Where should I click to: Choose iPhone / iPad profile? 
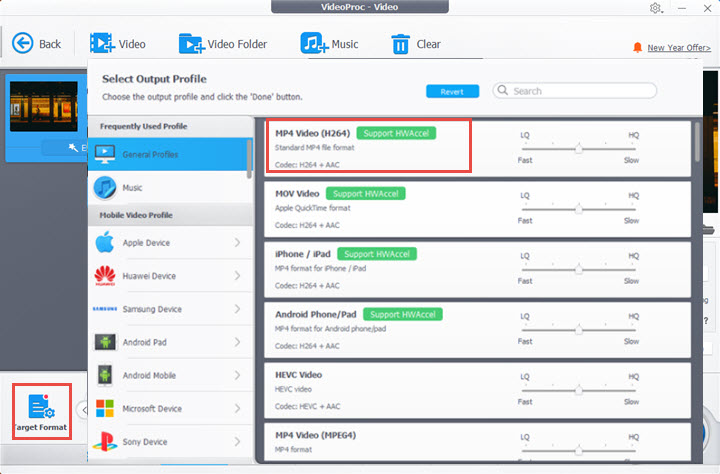[478, 270]
